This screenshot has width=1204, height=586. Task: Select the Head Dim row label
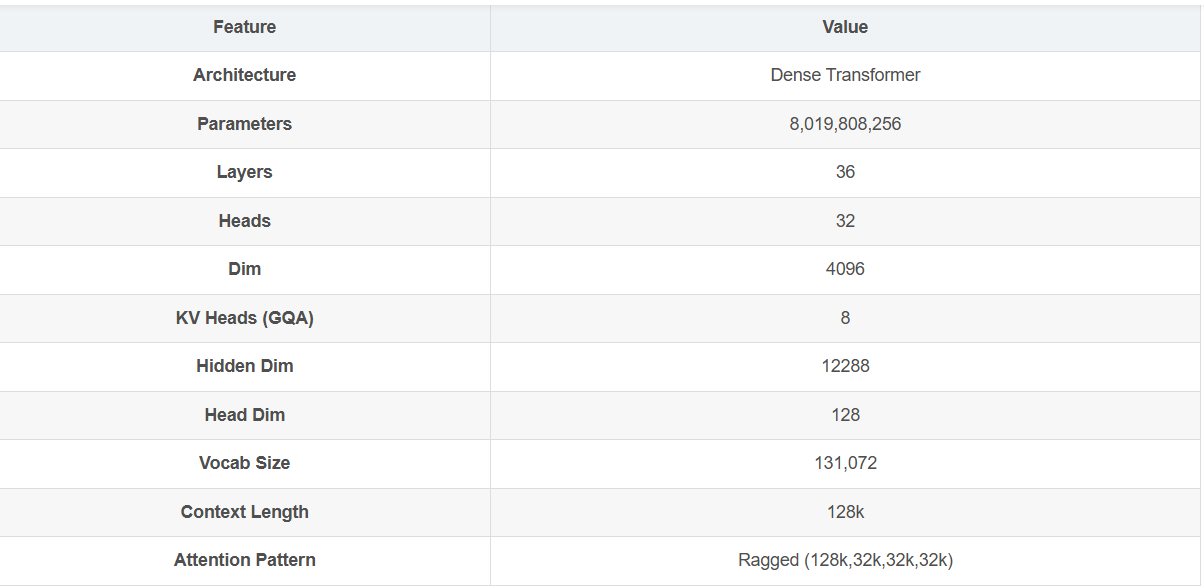(244, 415)
